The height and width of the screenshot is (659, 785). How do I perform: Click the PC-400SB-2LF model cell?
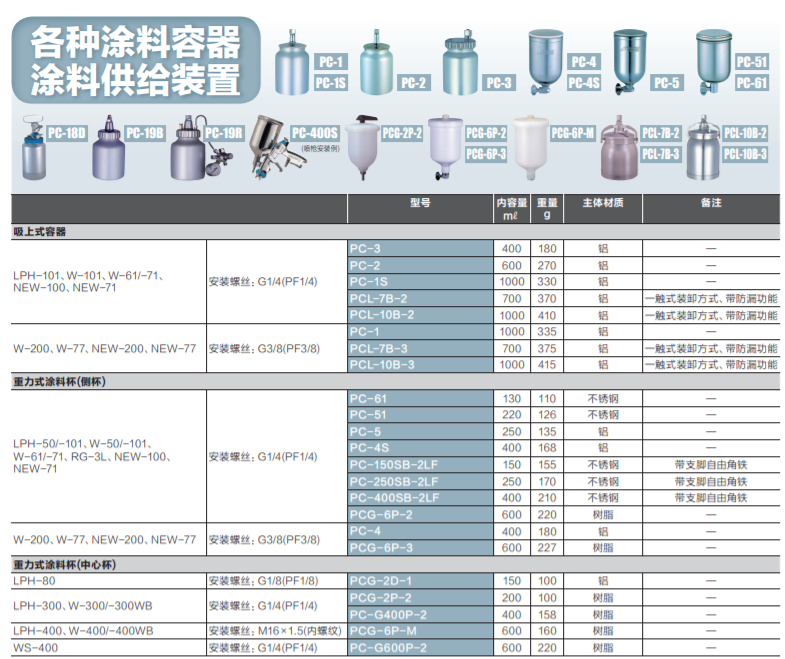point(420,498)
